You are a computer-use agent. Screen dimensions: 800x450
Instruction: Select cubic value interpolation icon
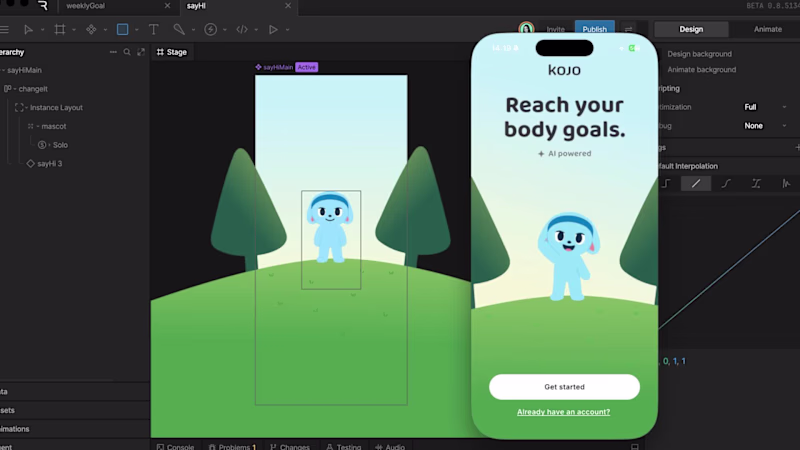pyautogui.click(x=756, y=184)
